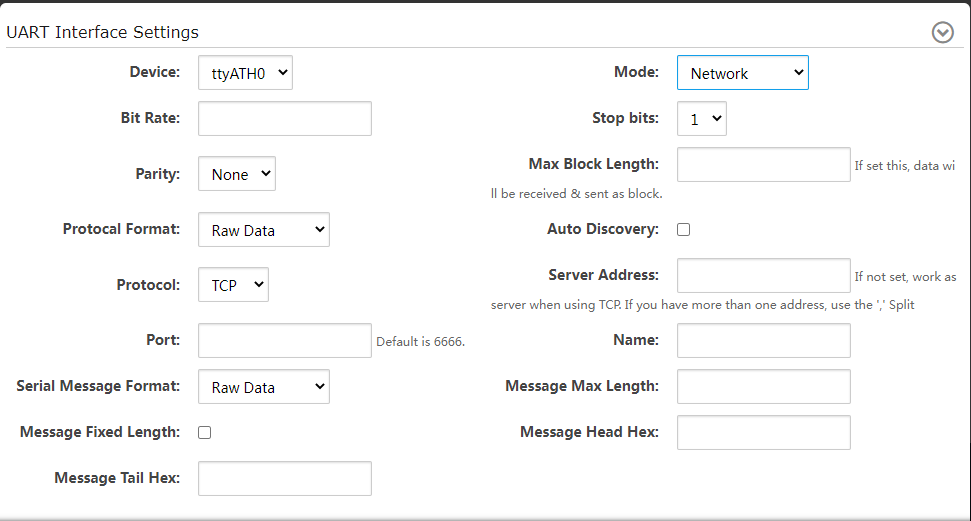Open the Protocol dropdown showing TCP
The width and height of the screenshot is (971, 521).
233,285
